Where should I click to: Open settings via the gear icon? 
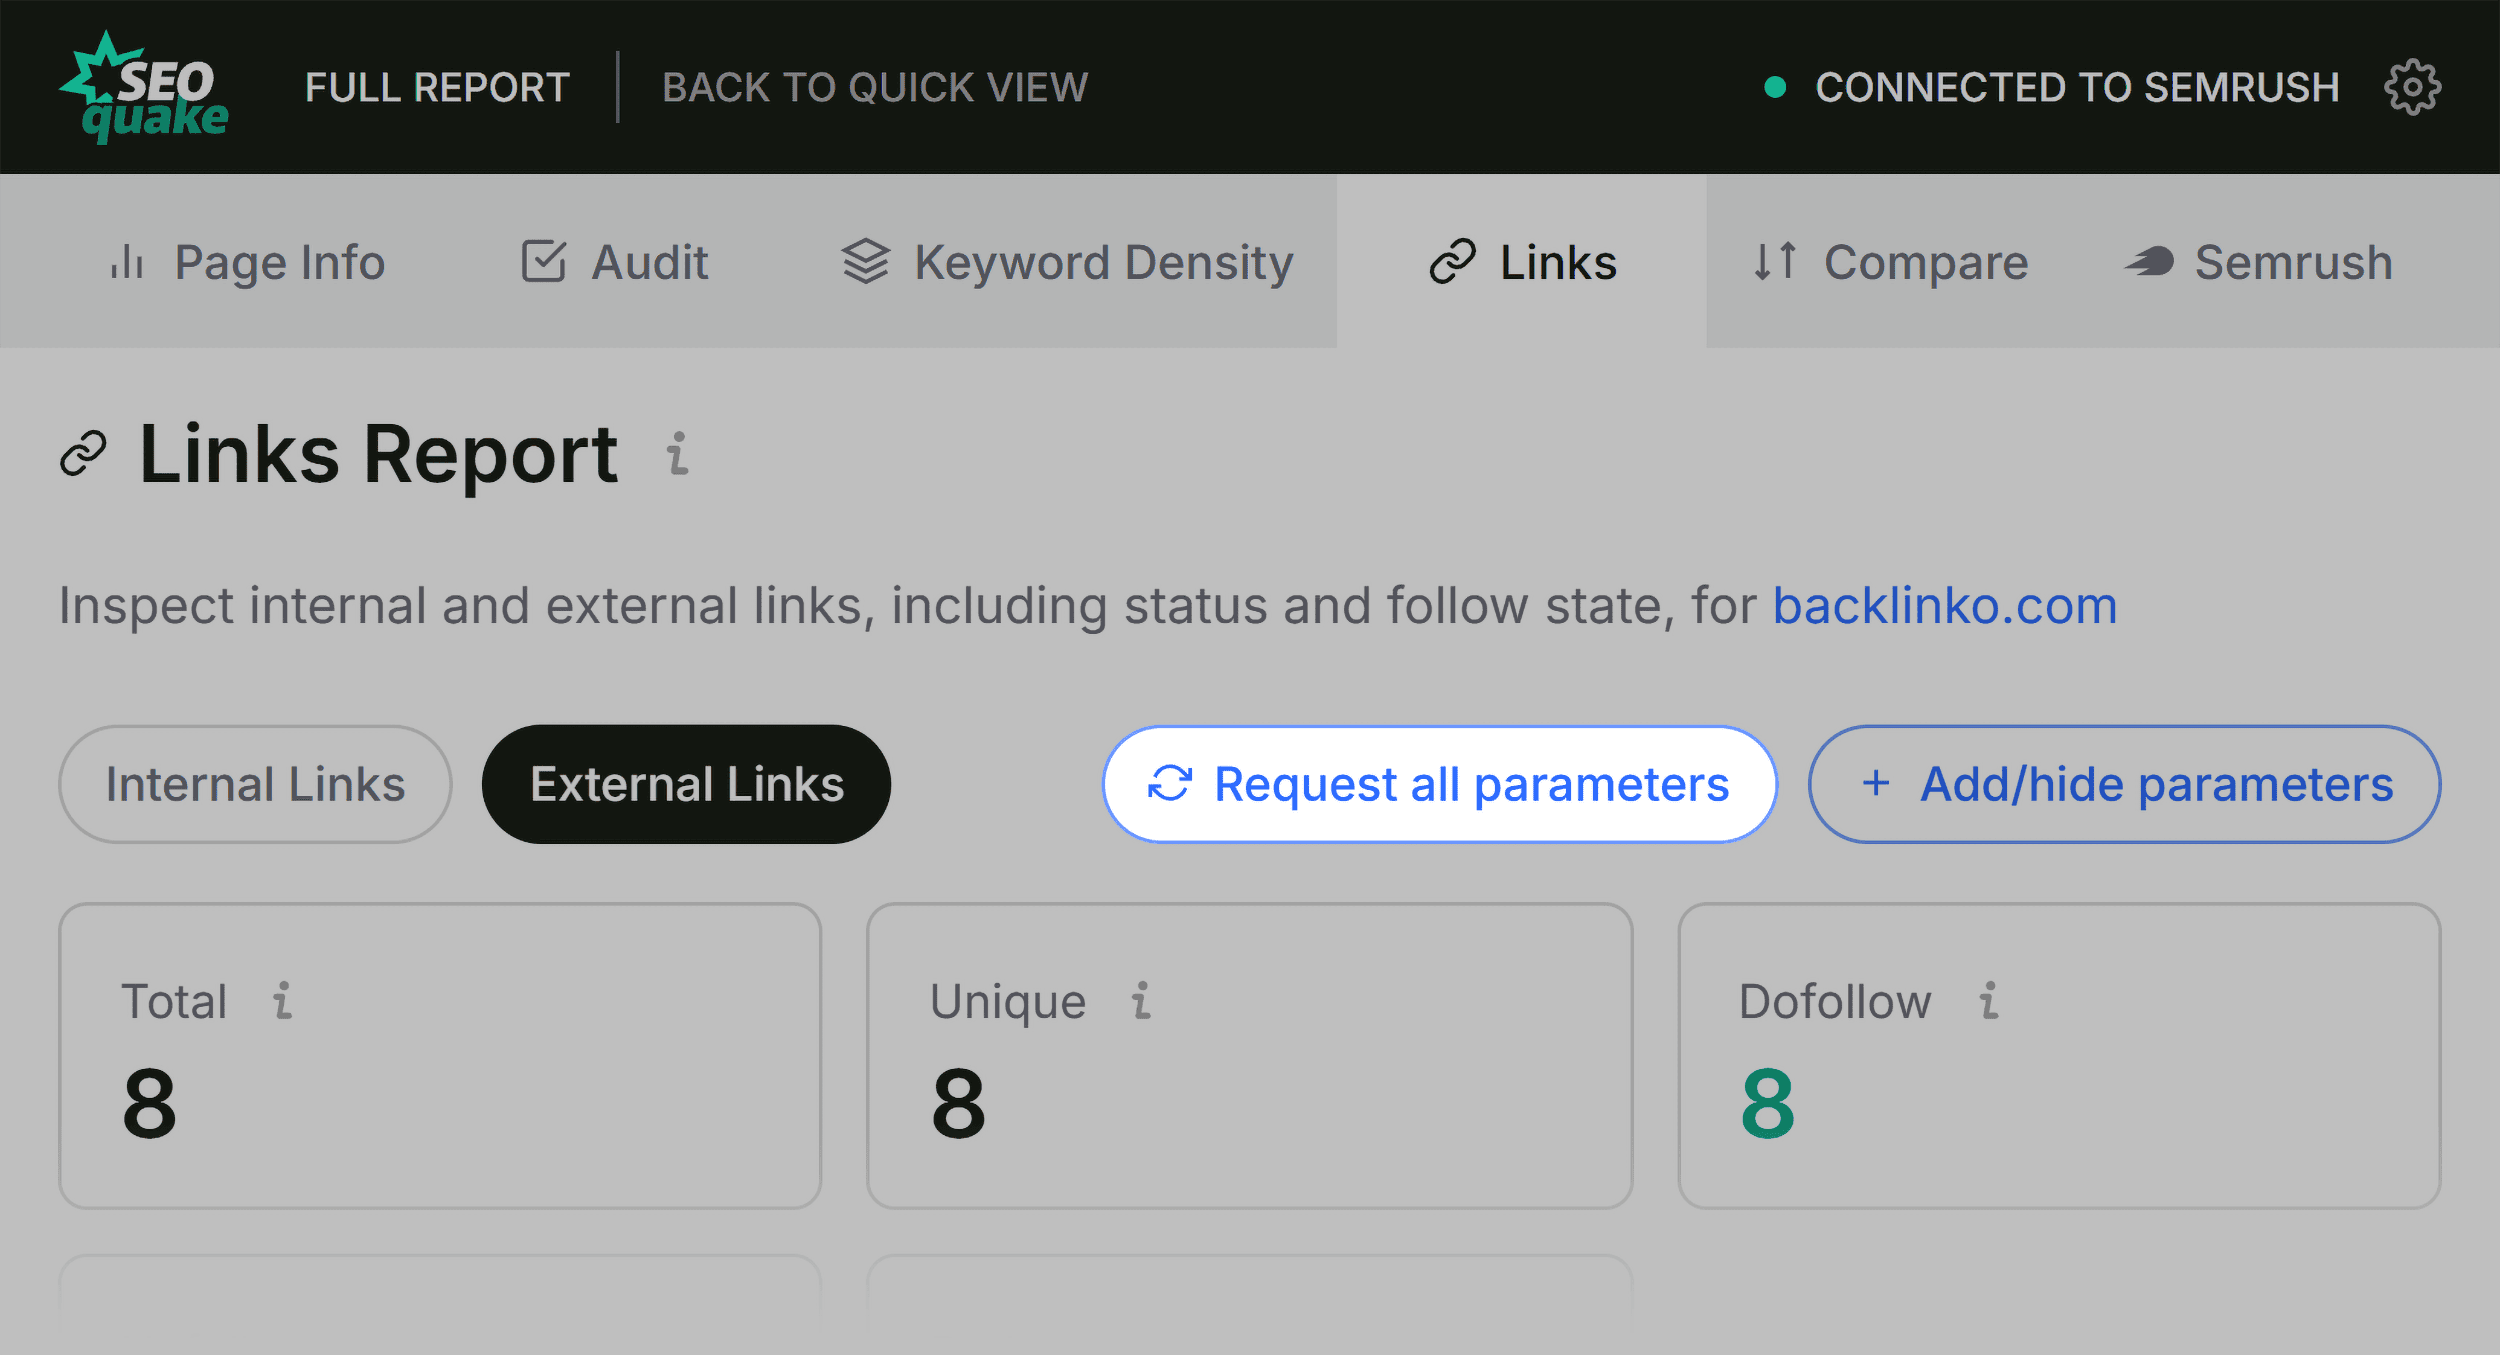[x=2412, y=88]
